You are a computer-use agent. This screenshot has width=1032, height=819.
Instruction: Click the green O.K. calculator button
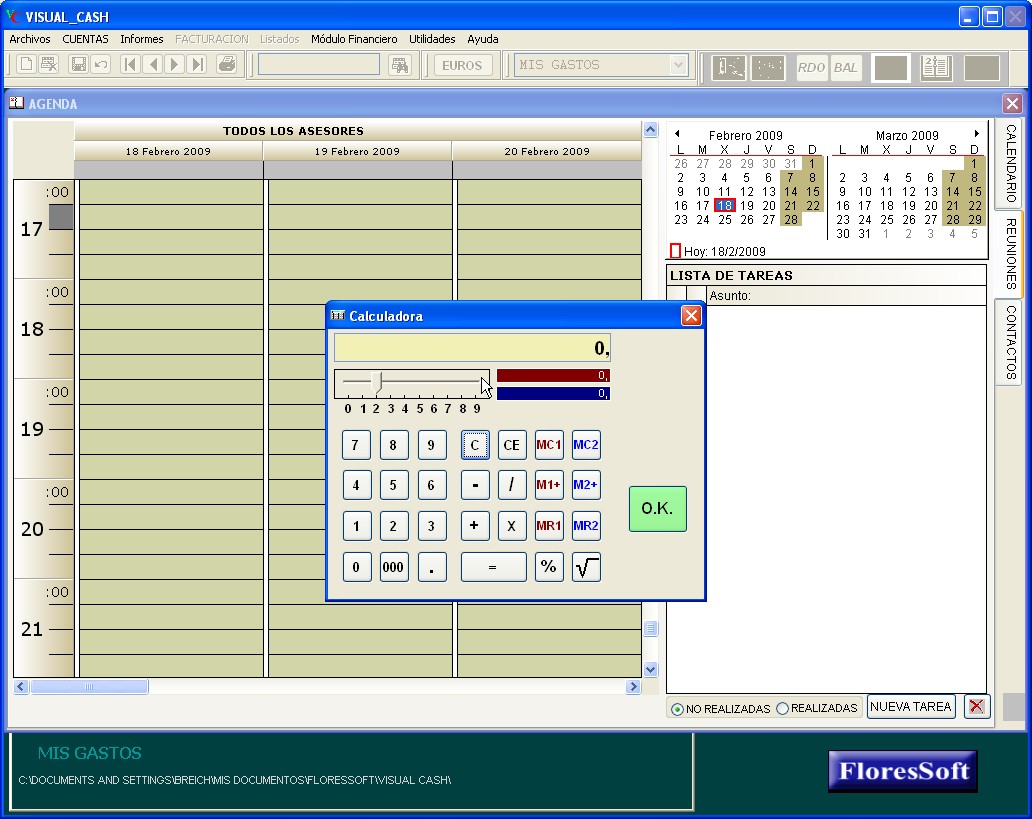tap(658, 509)
